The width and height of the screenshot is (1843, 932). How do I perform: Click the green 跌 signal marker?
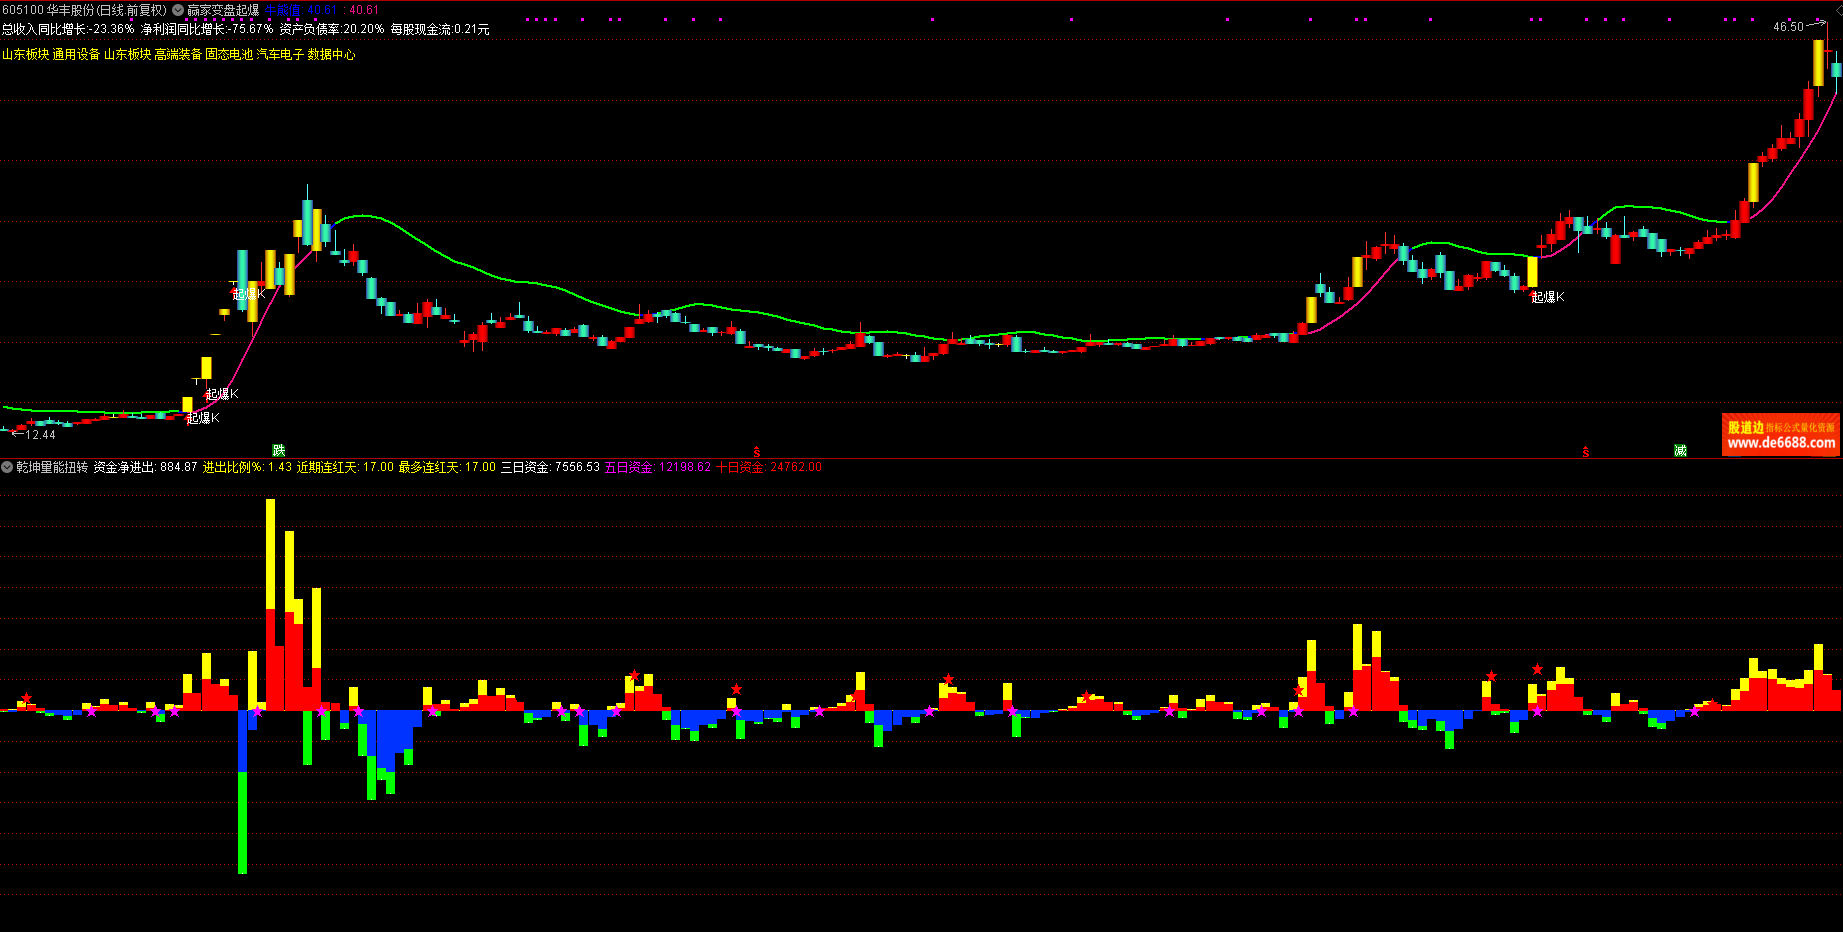click(279, 451)
